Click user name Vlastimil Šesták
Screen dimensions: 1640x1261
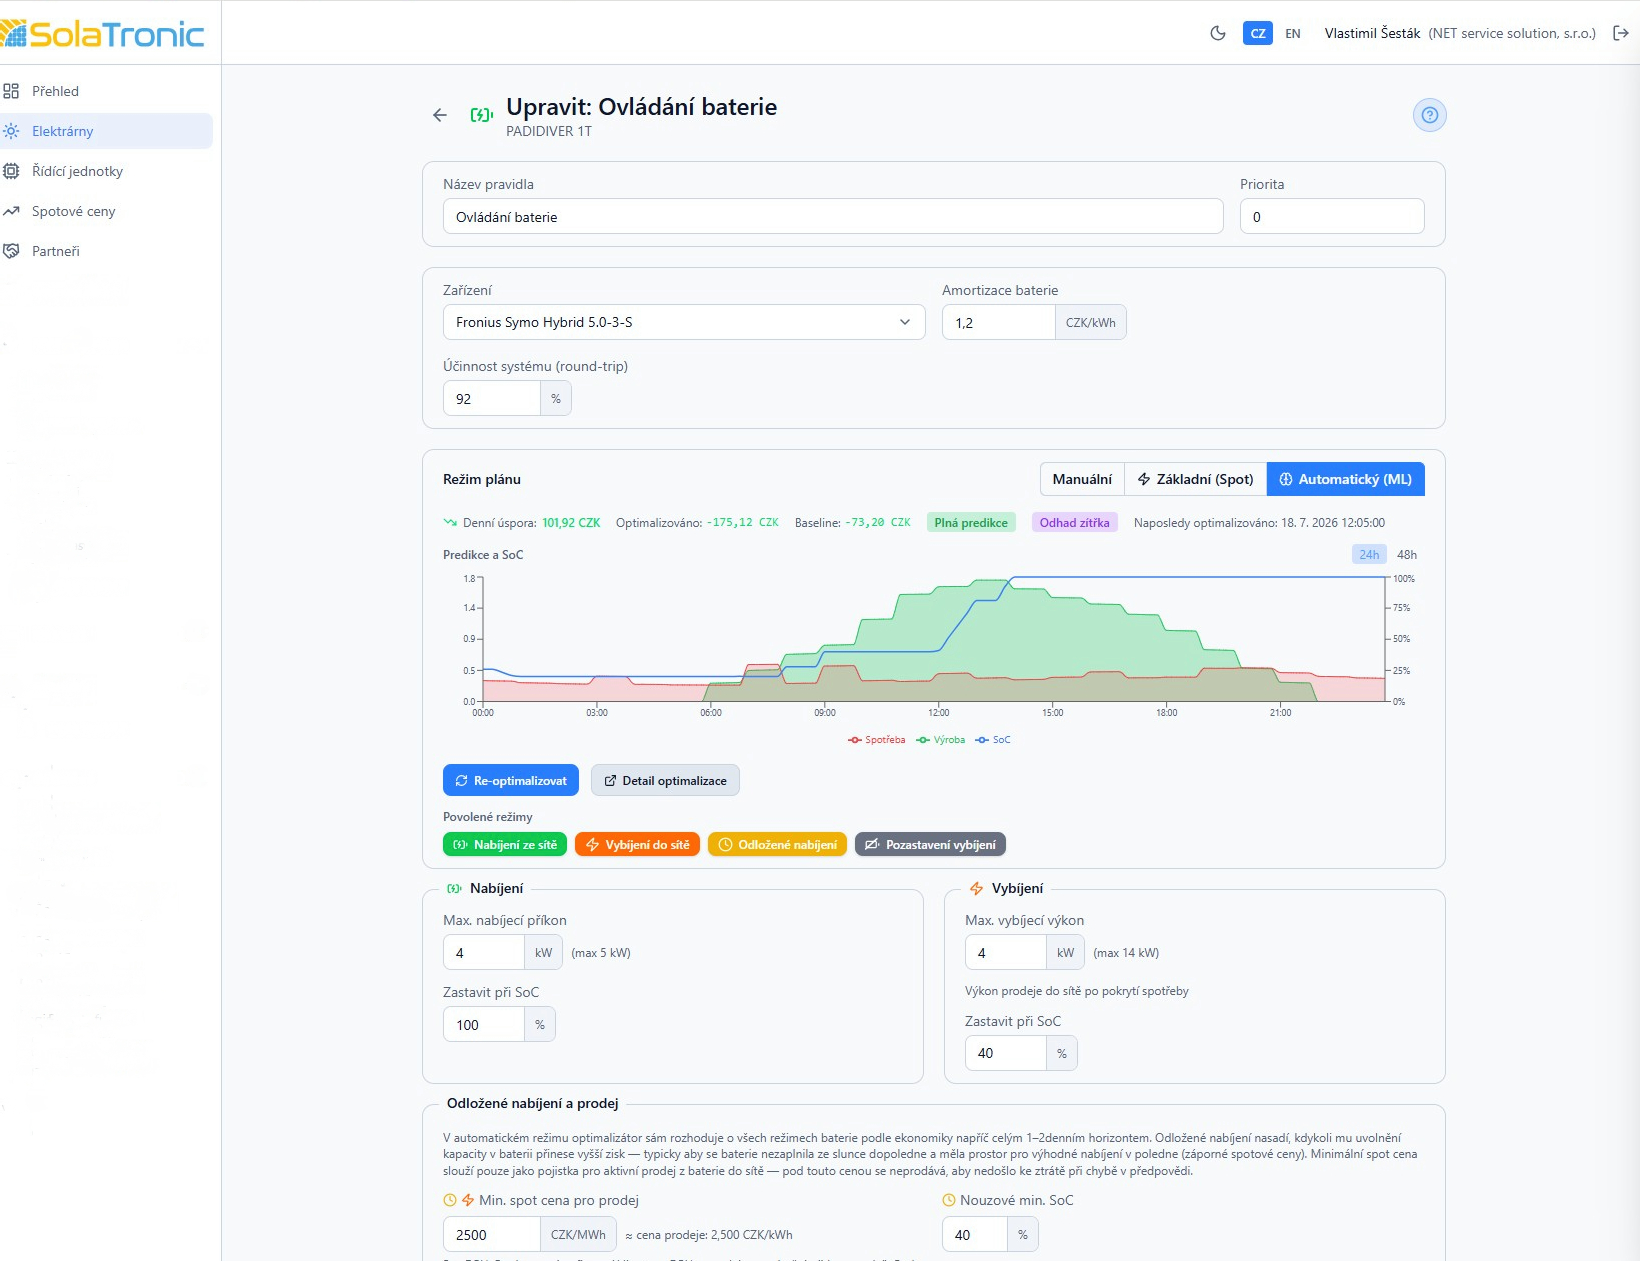point(1372,33)
